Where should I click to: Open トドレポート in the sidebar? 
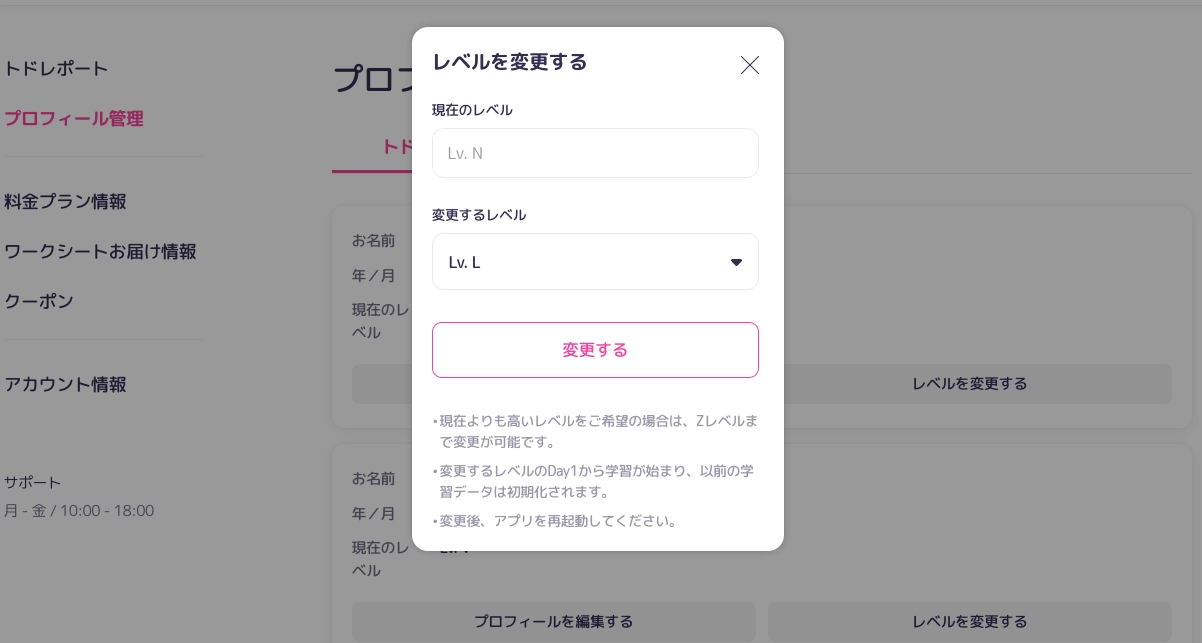point(56,69)
